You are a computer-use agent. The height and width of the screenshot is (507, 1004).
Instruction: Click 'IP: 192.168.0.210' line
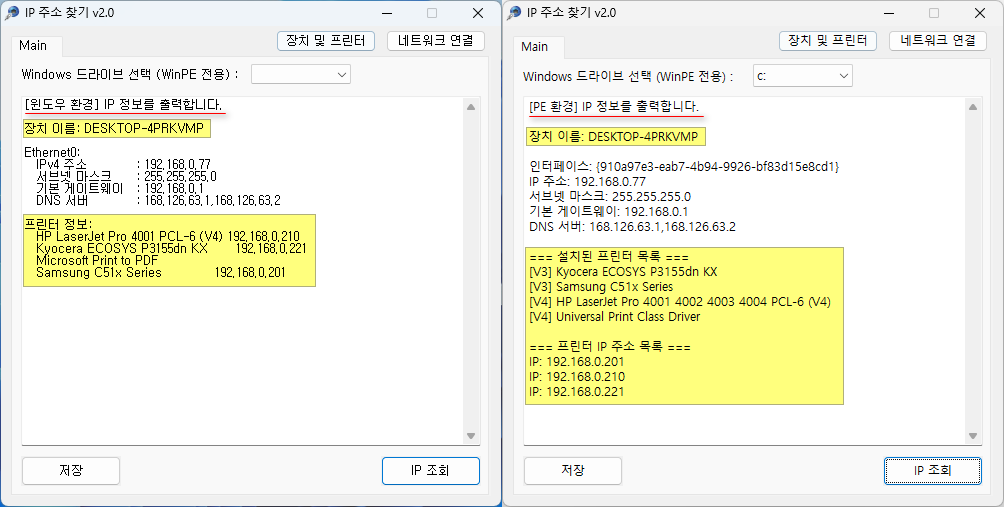577,377
